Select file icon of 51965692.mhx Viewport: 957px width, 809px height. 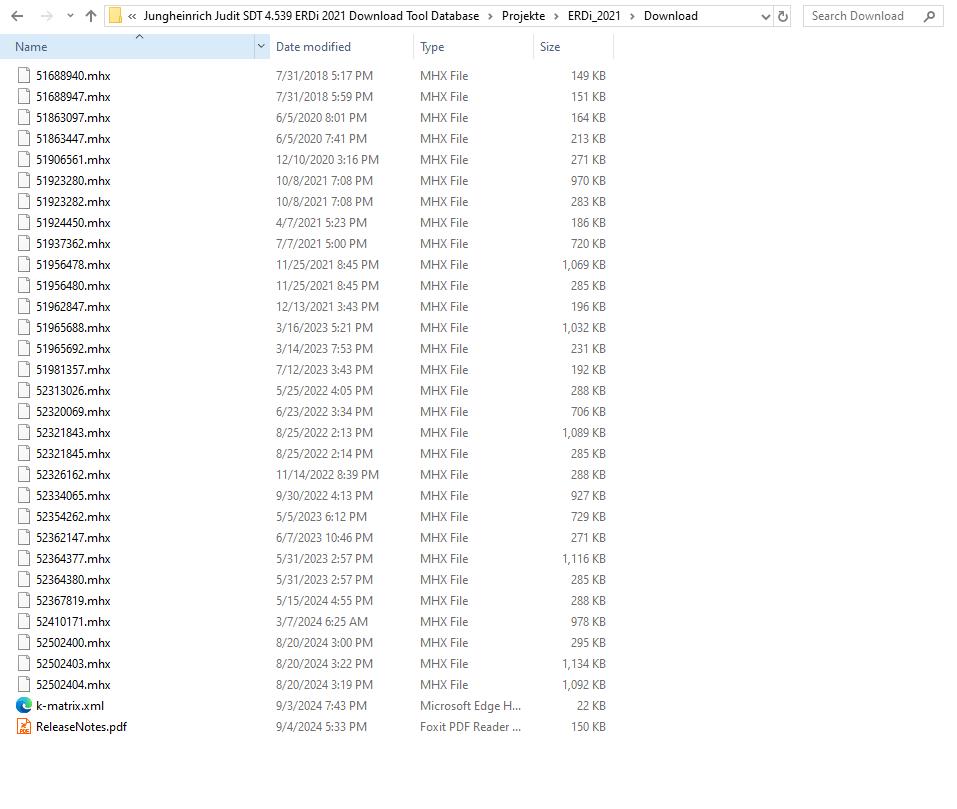[x=24, y=348]
